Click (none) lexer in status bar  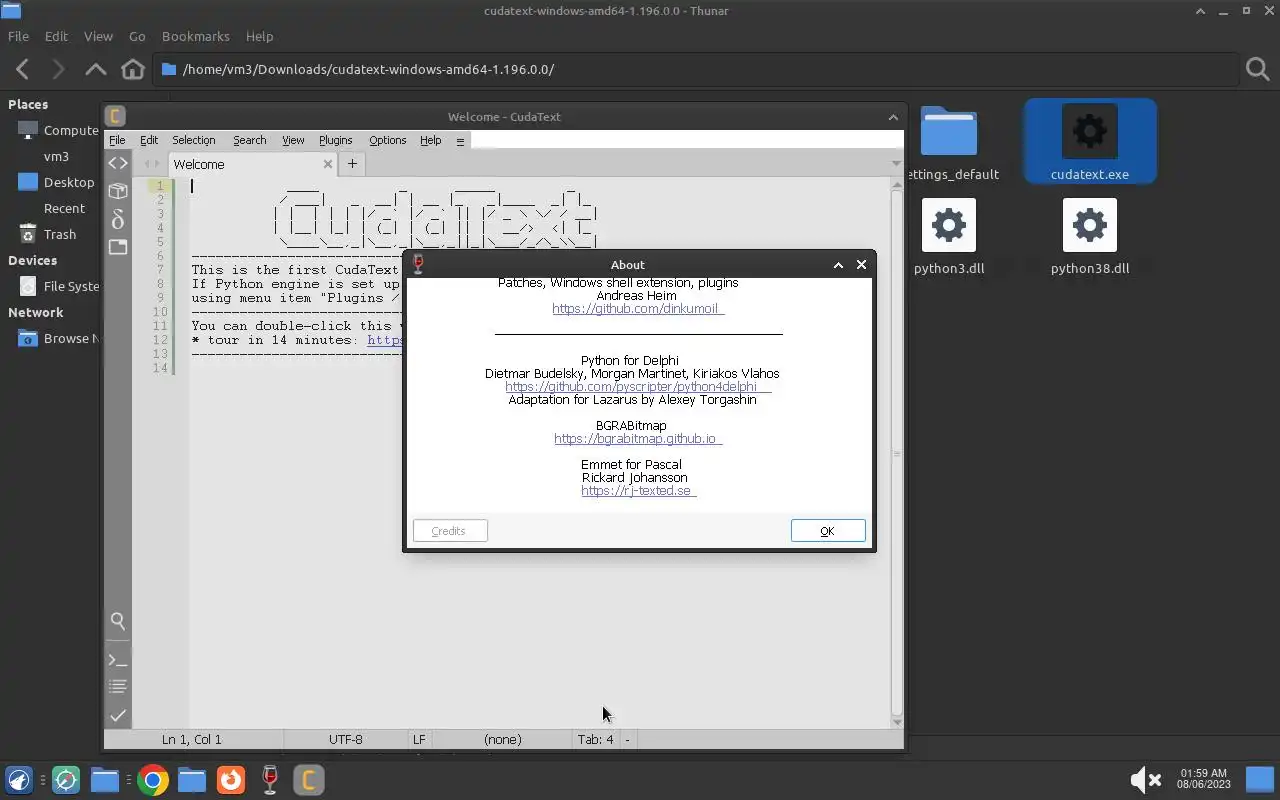coord(502,740)
